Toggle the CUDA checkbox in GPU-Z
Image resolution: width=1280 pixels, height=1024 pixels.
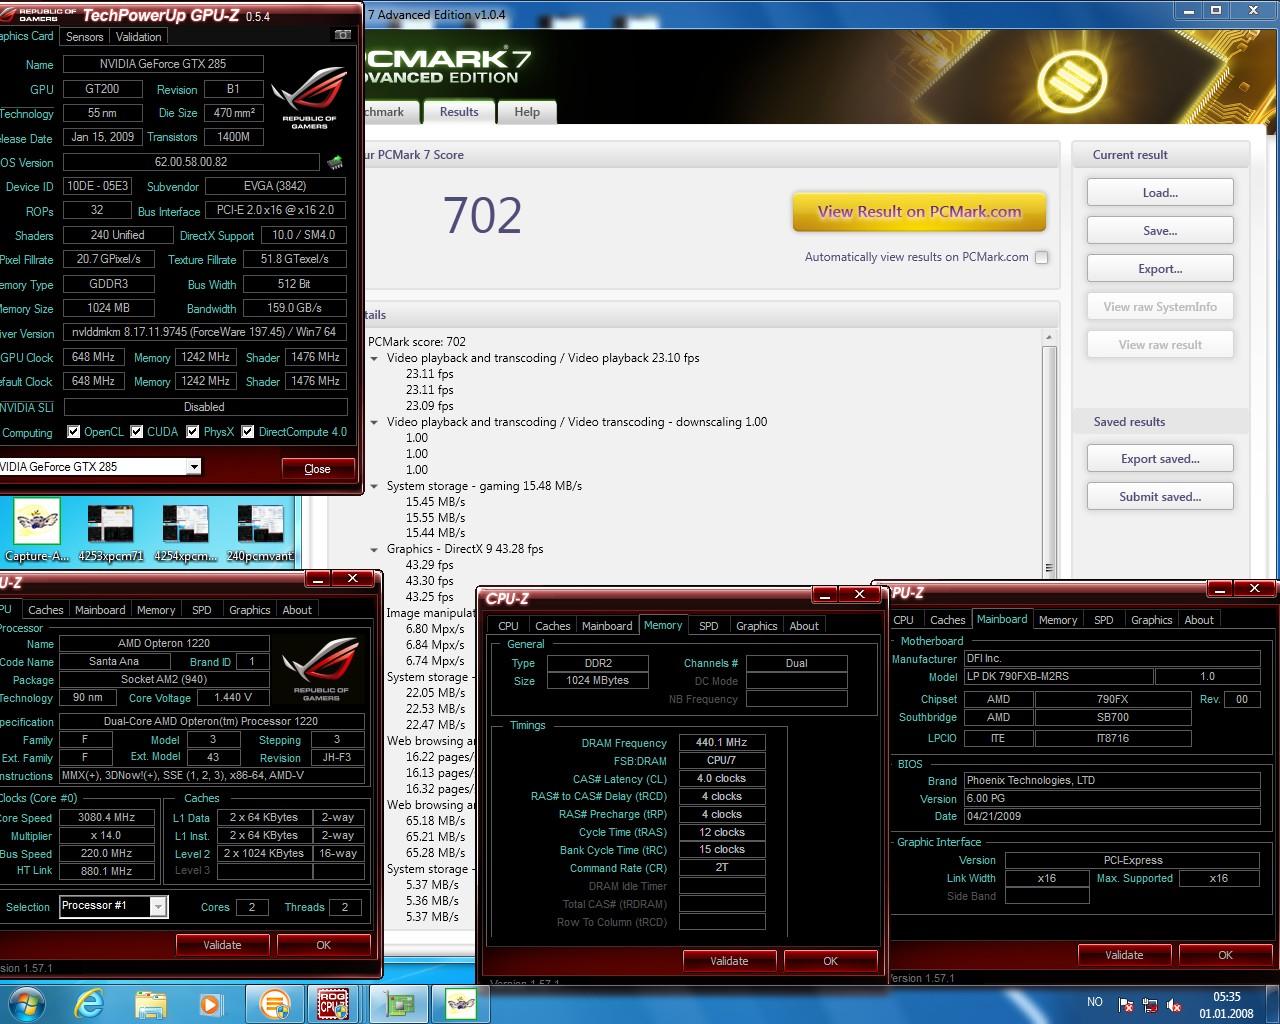[x=136, y=432]
